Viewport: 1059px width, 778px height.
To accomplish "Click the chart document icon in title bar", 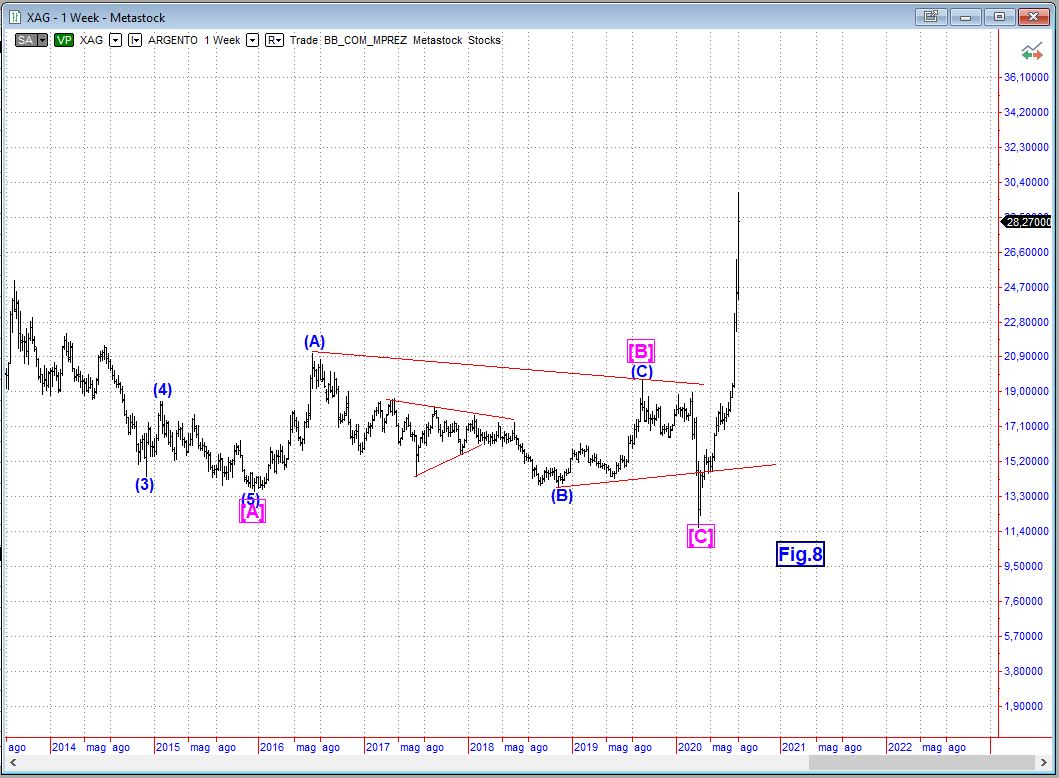I will [14, 17].
